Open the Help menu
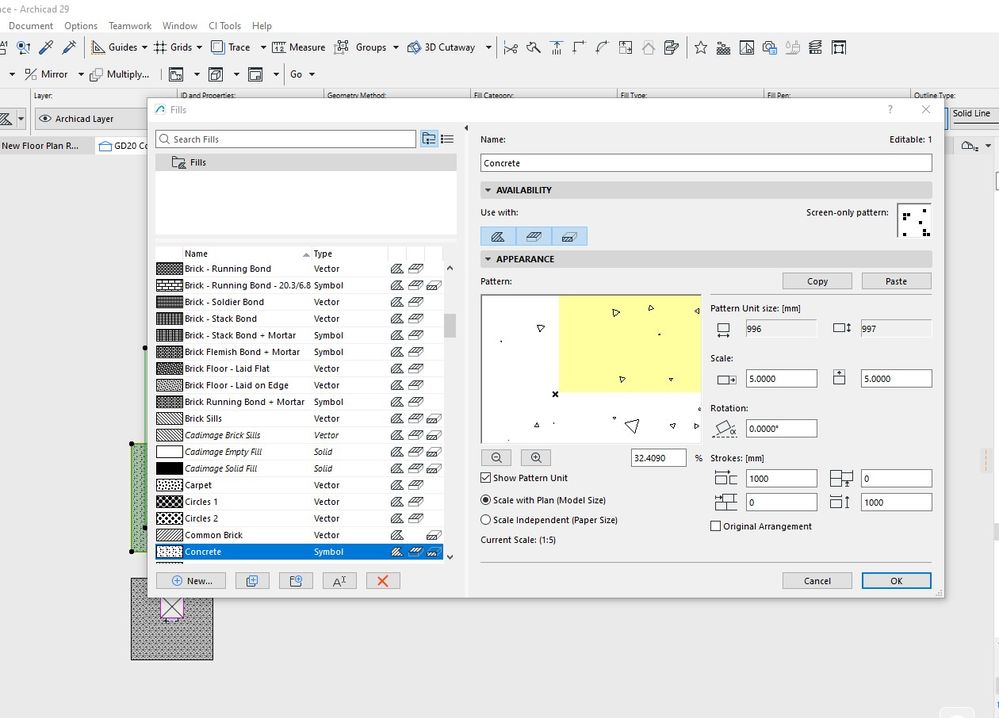 tap(262, 25)
